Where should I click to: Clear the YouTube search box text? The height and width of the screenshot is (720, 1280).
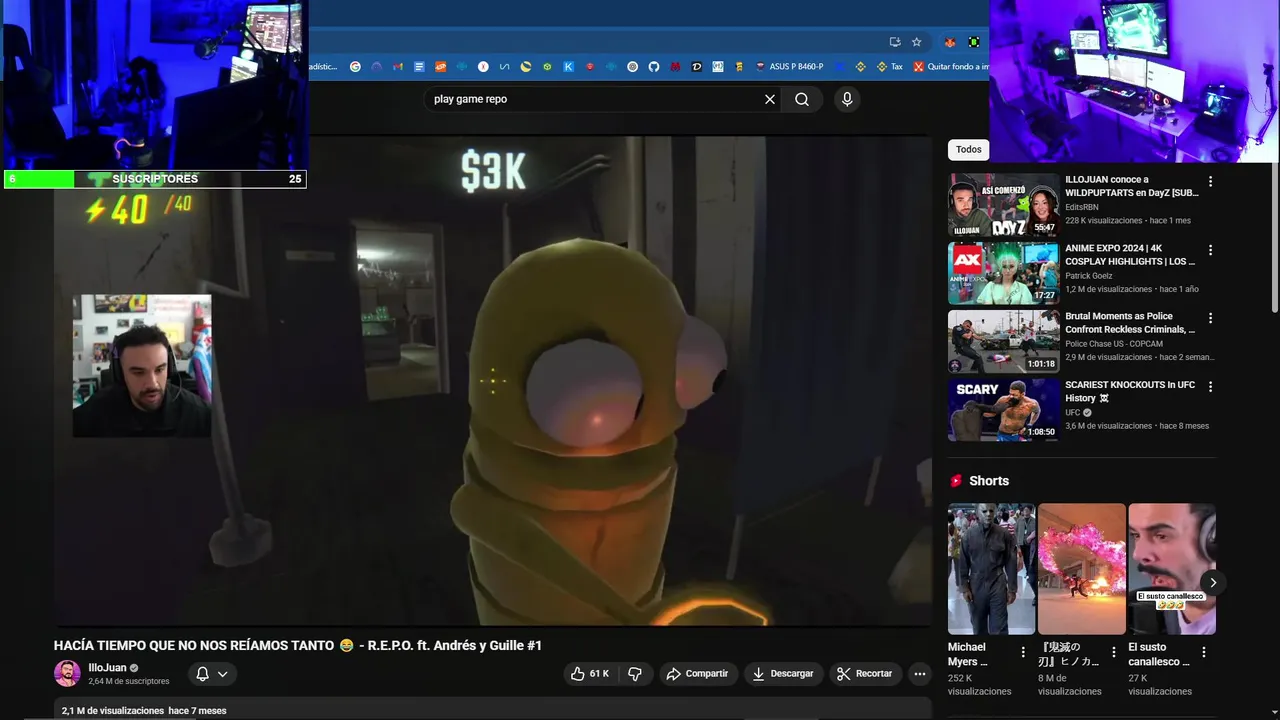(770, 99)
